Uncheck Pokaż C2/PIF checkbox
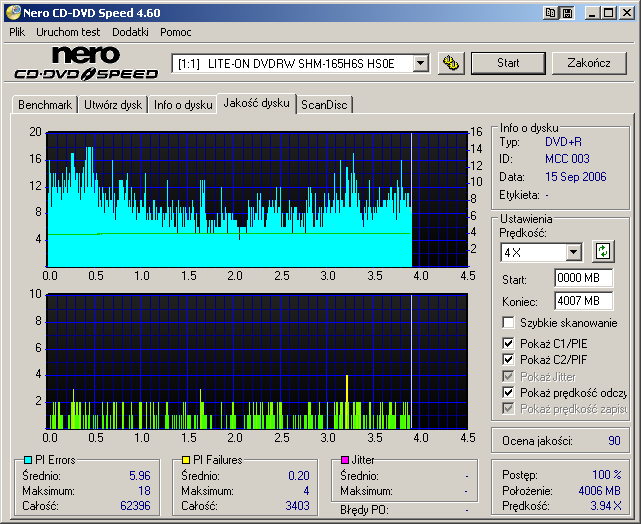 508,360
